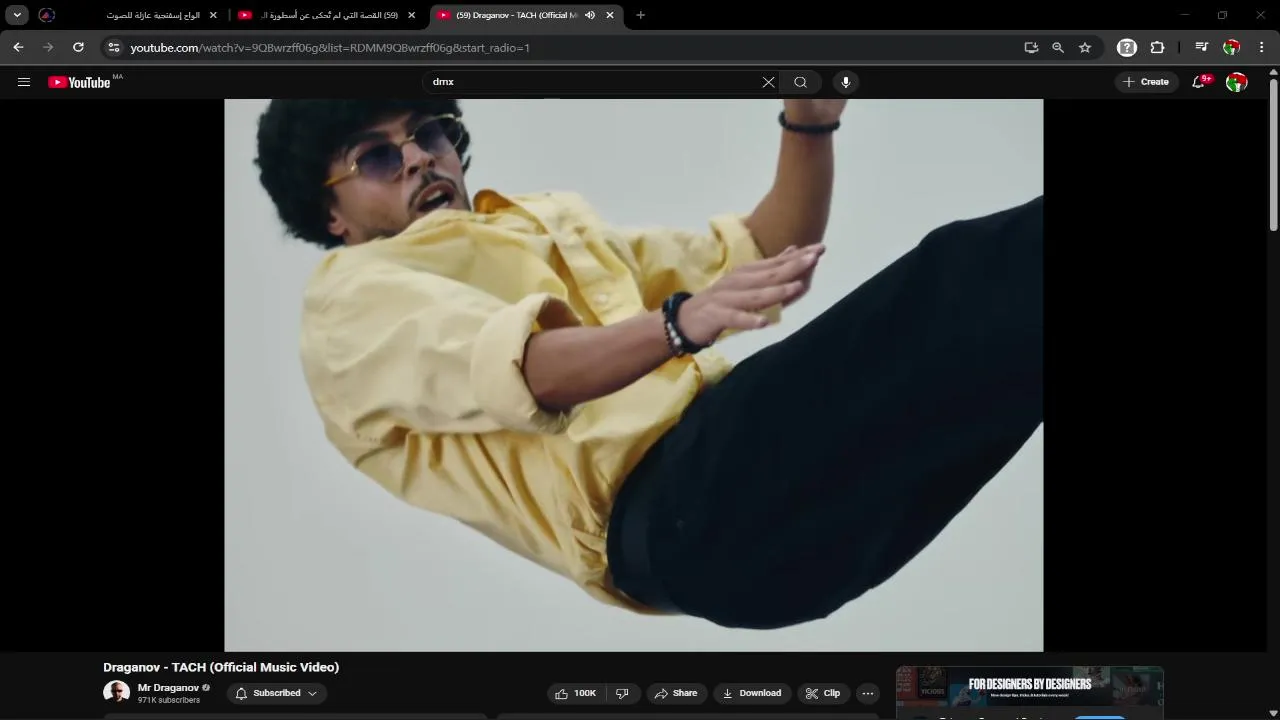Open the Create button
1280x720 pixels.
pos(1146,82)
